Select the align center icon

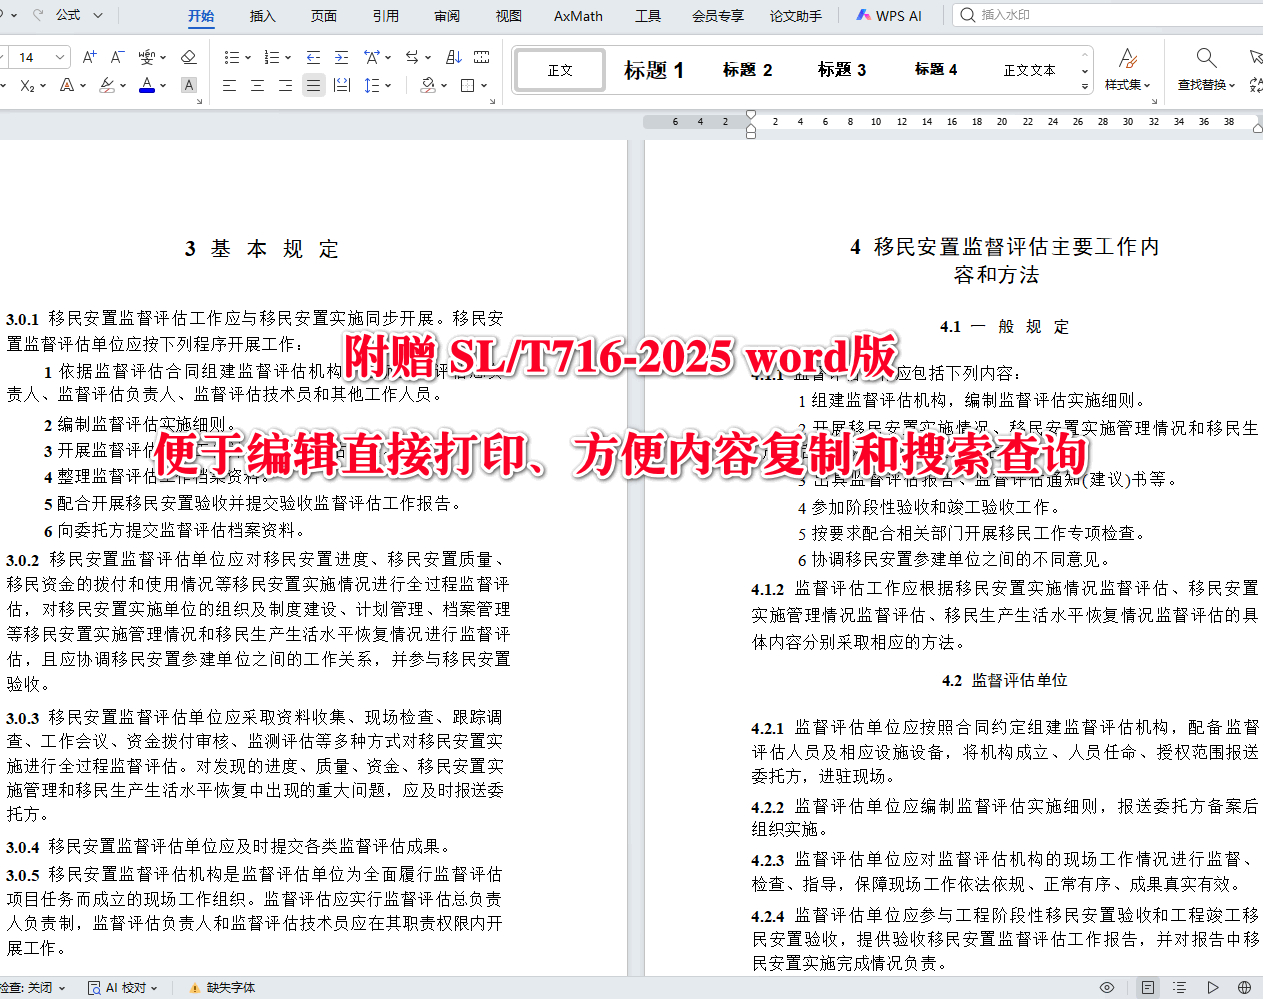[257, 85]
